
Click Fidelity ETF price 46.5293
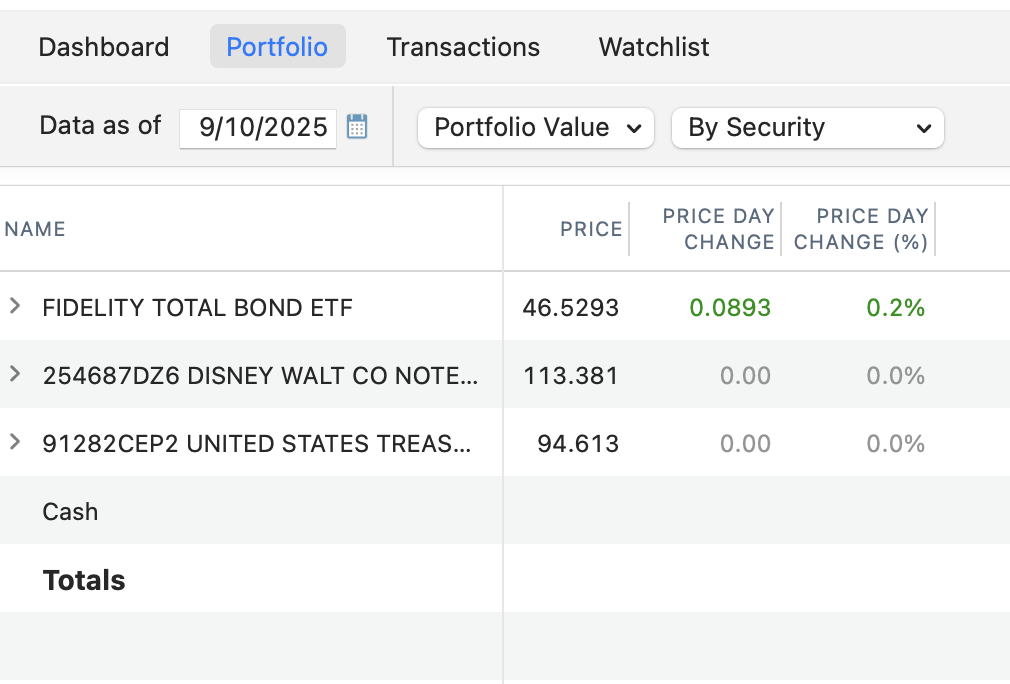click(x=570, y=307)
